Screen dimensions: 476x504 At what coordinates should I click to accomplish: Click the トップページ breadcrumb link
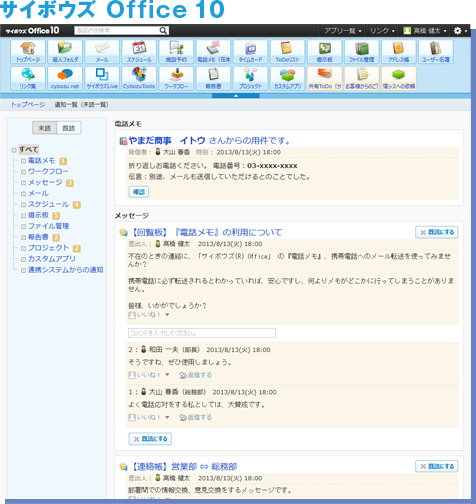coord(28,105)
